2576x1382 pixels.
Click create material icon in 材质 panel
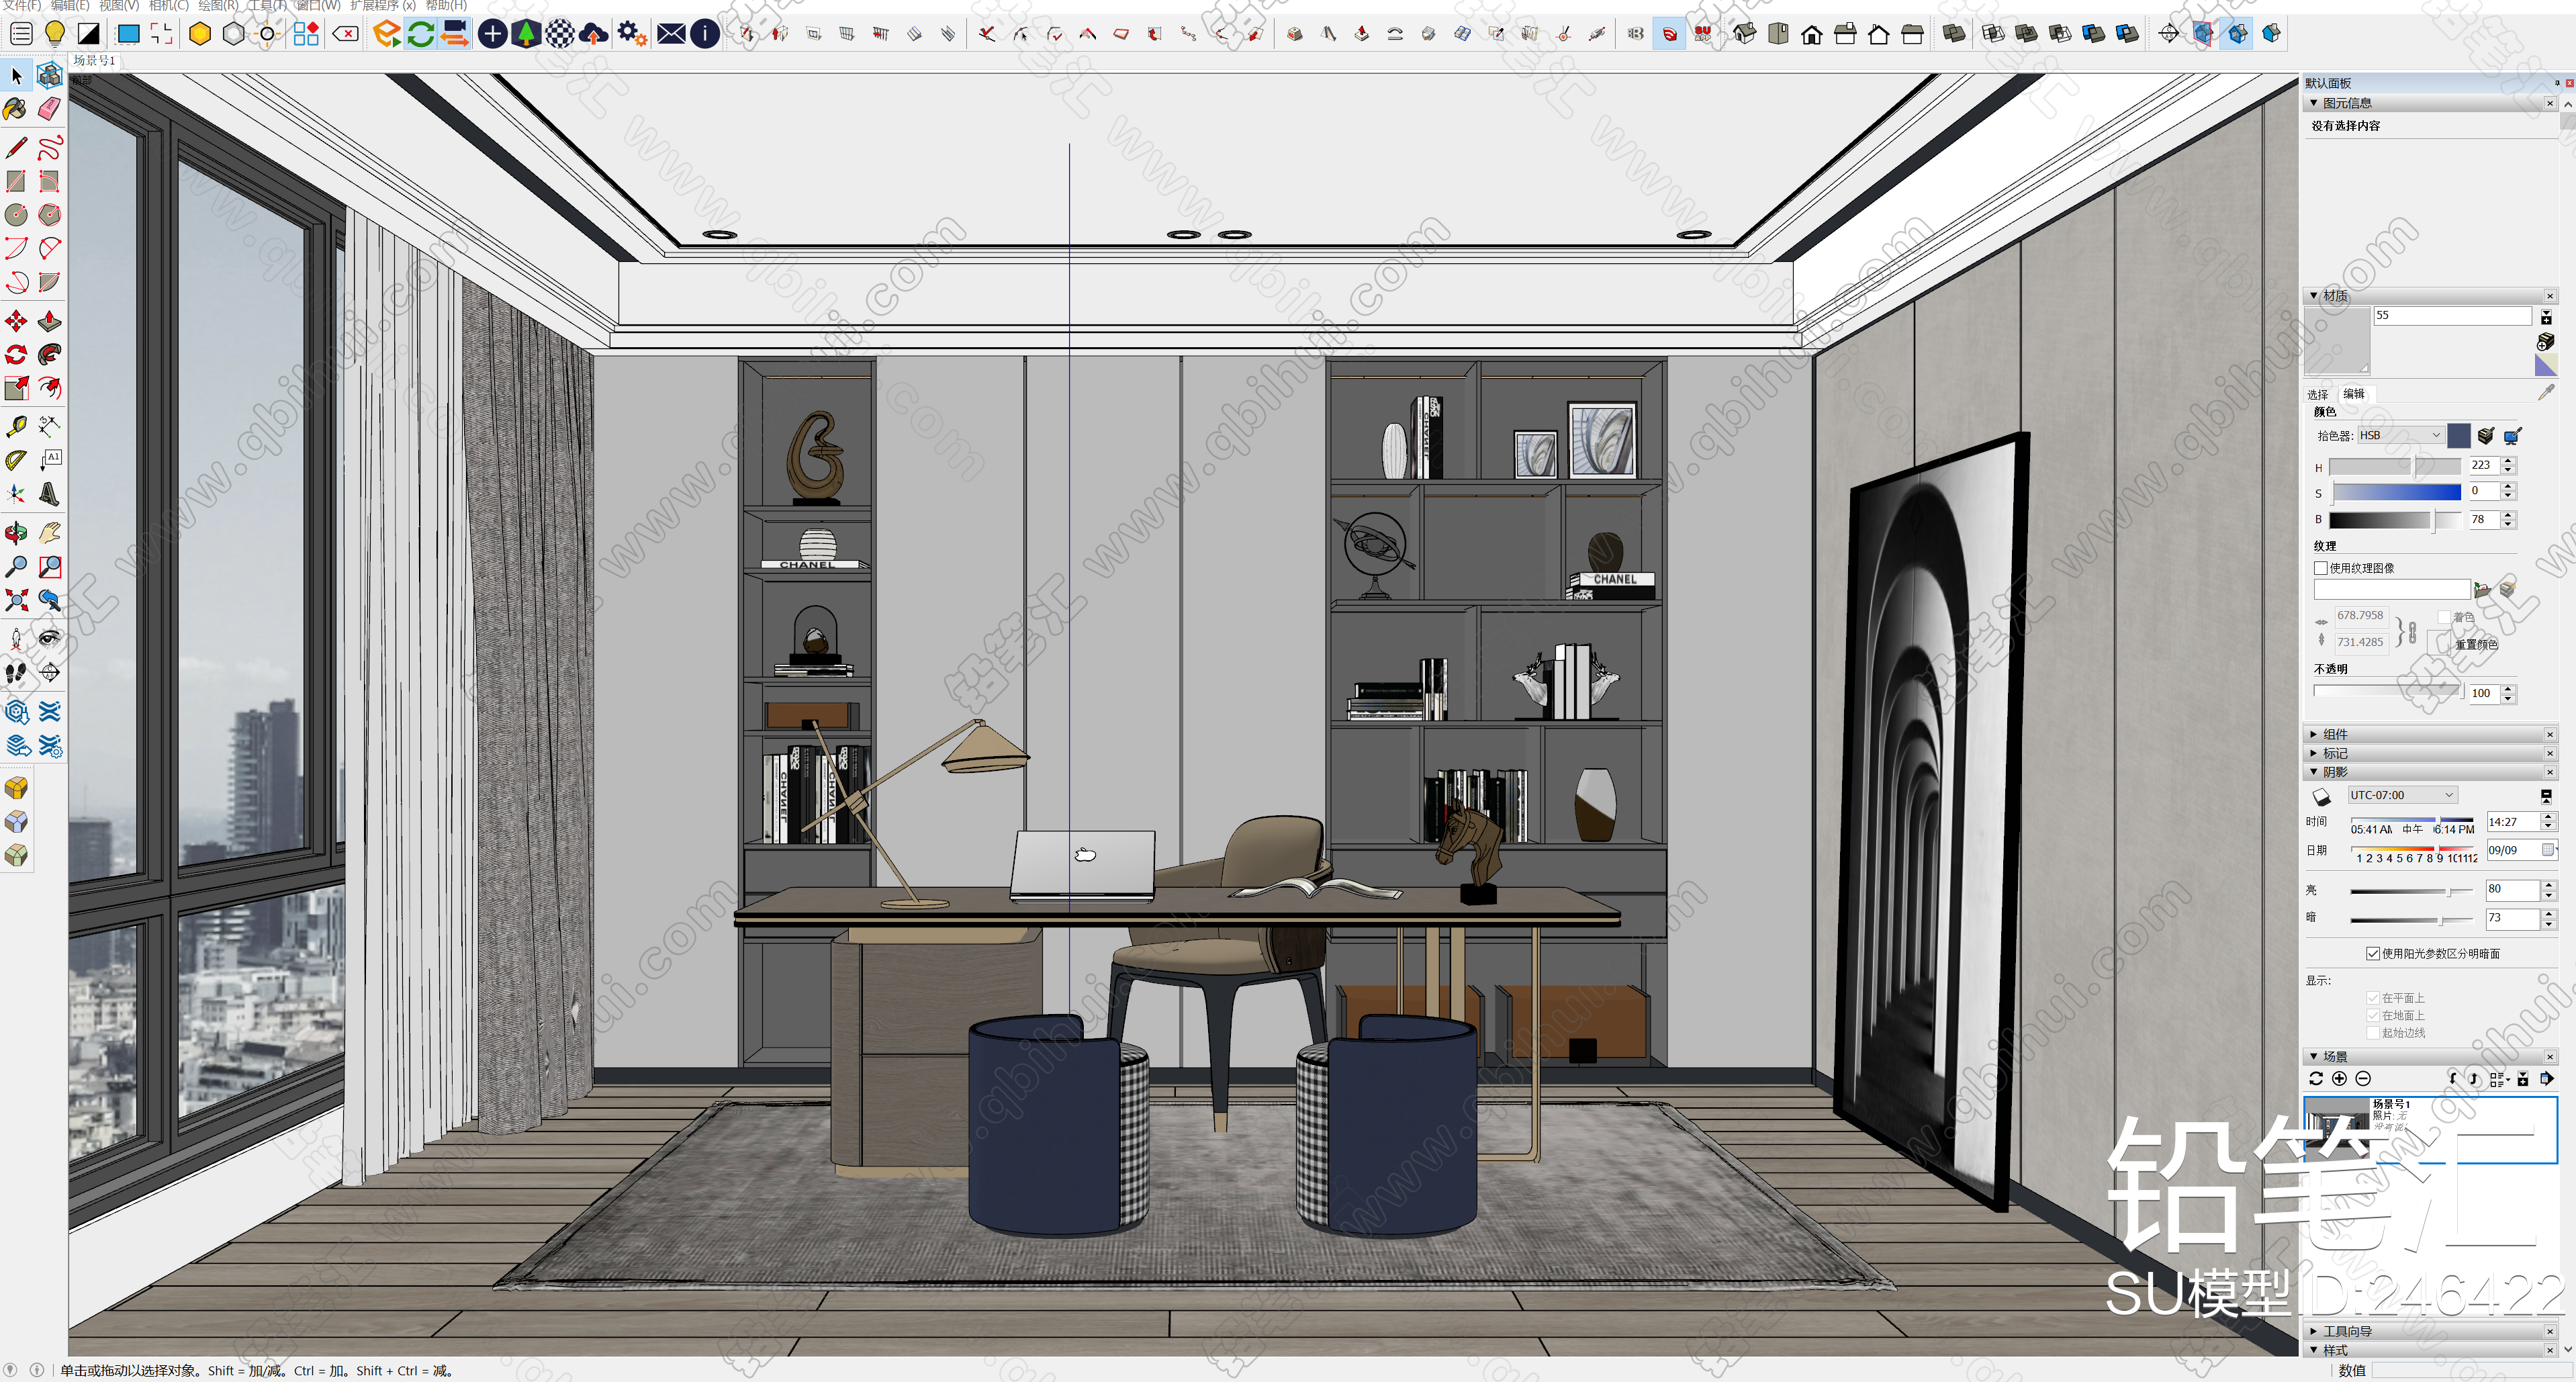click(x=2545, y=342)
